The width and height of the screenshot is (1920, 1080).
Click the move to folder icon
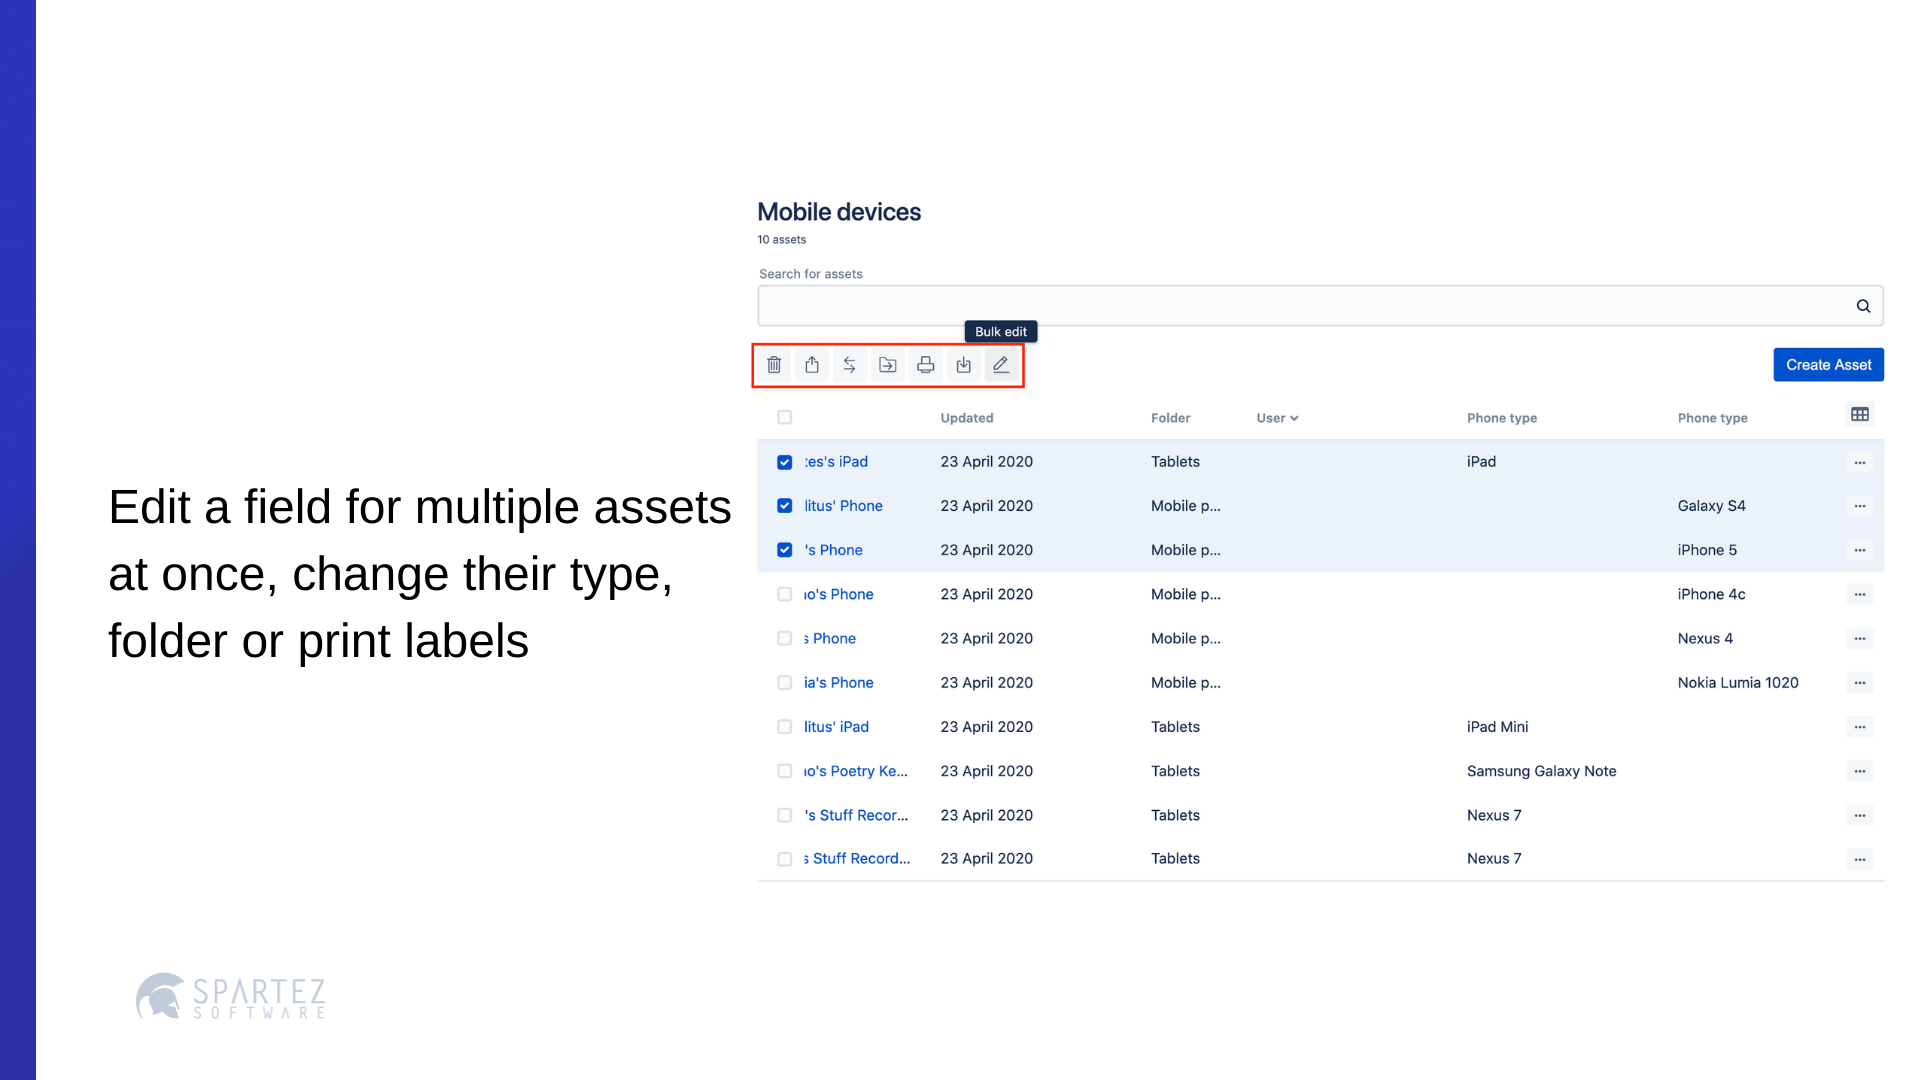(x=887, y=365)
